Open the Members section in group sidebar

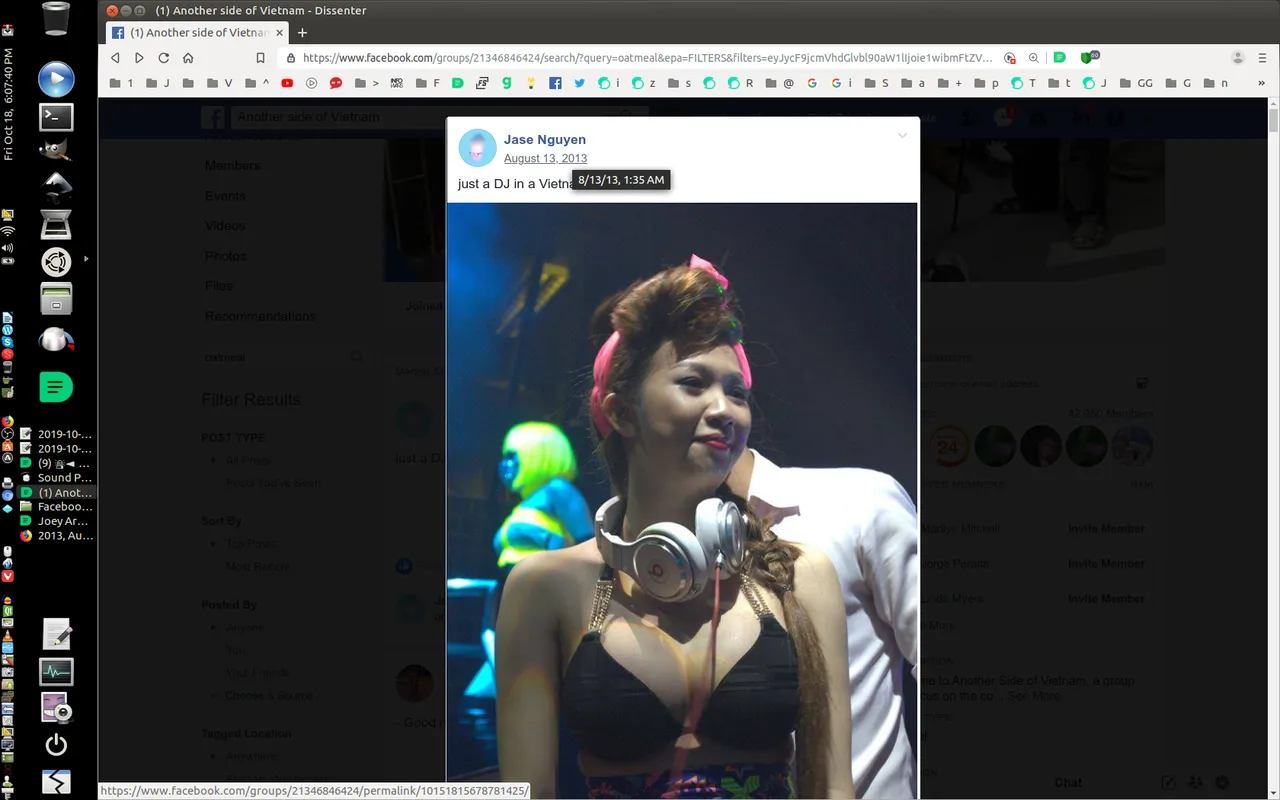pos(232,165)
